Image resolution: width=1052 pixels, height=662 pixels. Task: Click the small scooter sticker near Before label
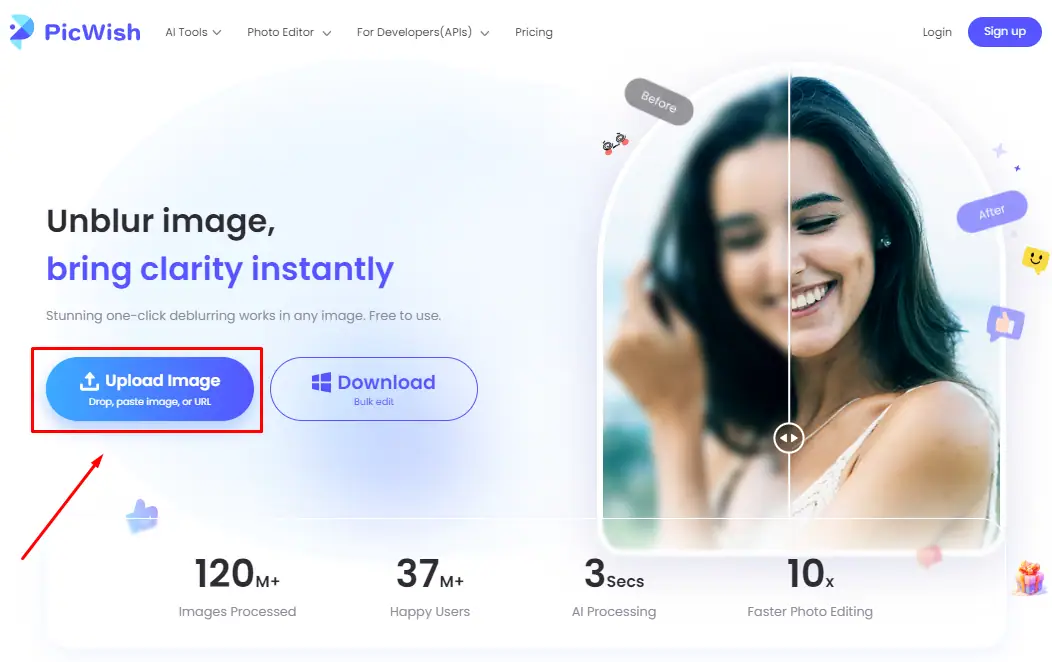pyautogui.click(x=615, y=143)
